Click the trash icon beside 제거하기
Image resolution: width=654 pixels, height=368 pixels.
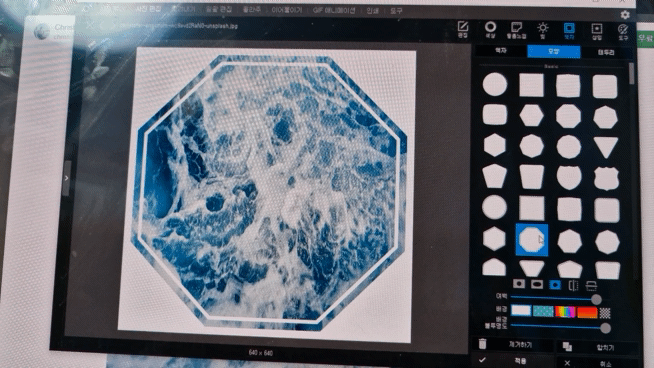pyautogui.click(x=483, y=343)
